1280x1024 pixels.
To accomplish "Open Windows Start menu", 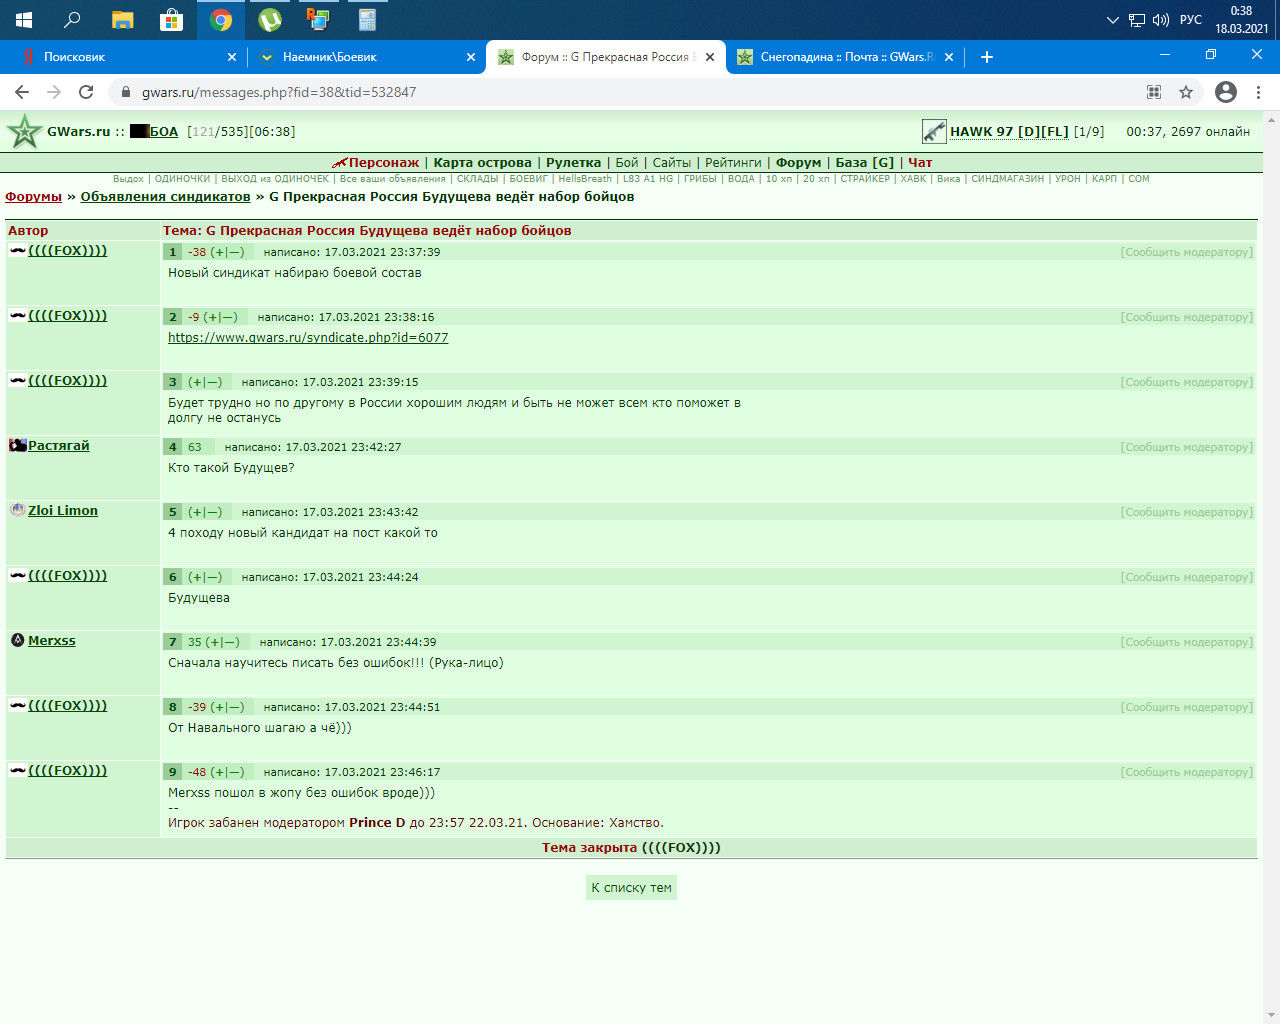I will [x=24, y=19].
